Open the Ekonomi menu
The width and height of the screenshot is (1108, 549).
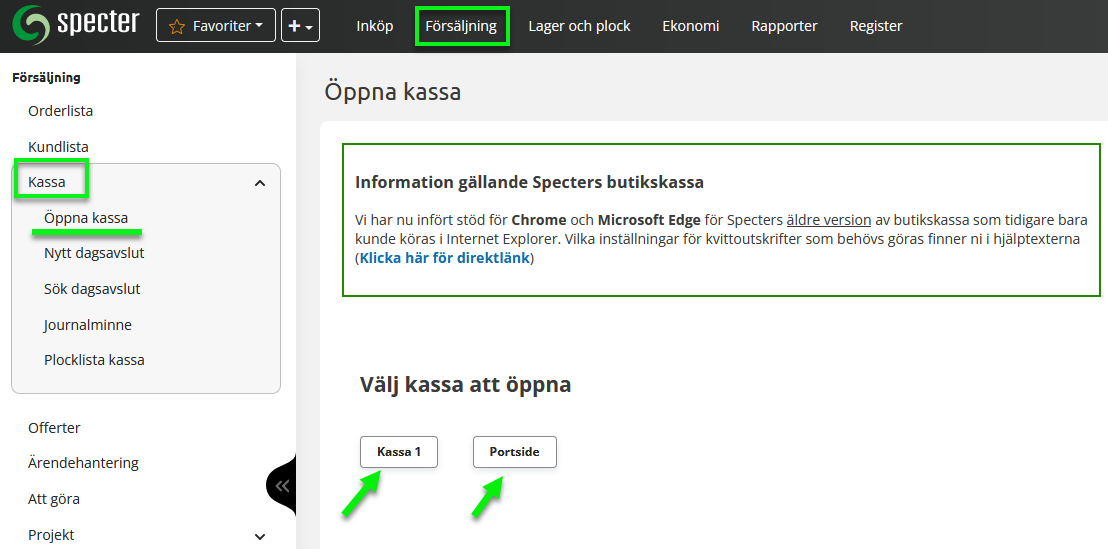tap(690, 26)
